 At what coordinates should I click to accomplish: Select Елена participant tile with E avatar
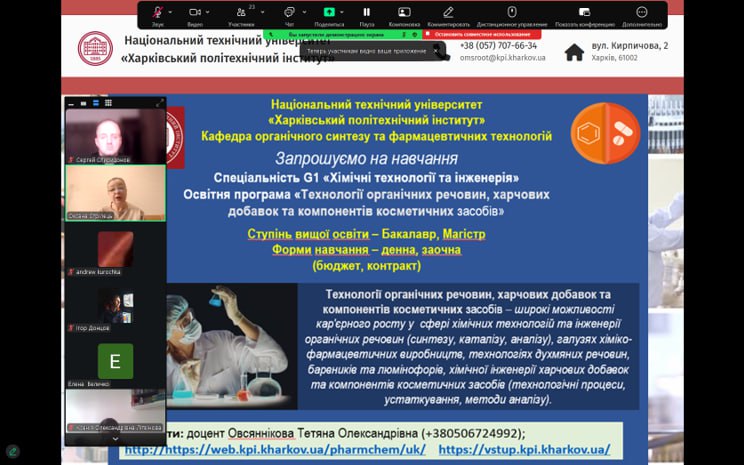(x=115, y=362)
